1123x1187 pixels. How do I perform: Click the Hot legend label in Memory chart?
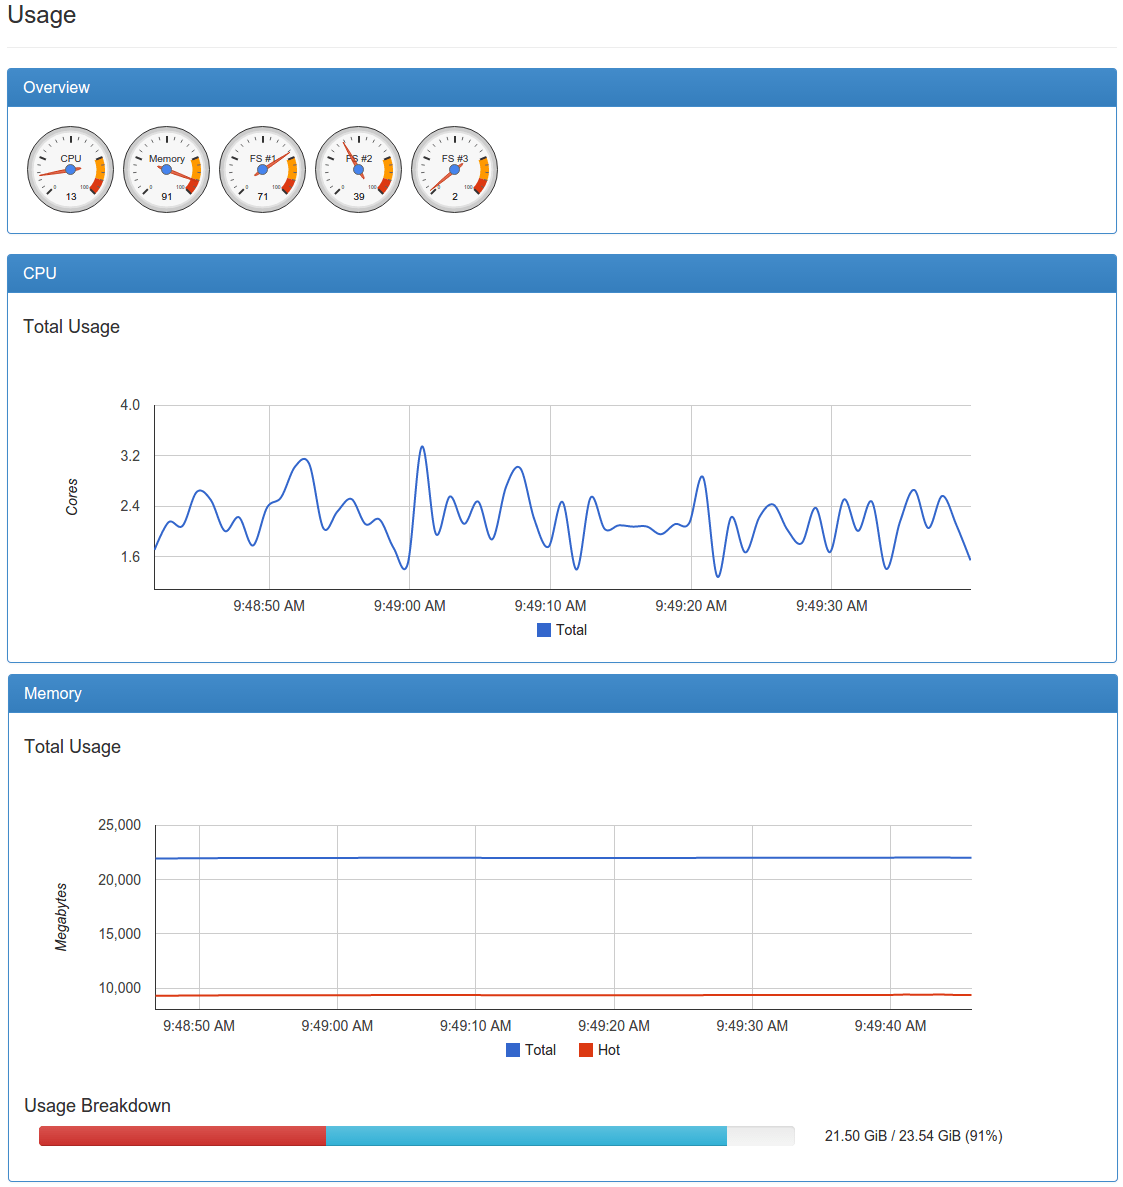click(x=609, y=1050)
